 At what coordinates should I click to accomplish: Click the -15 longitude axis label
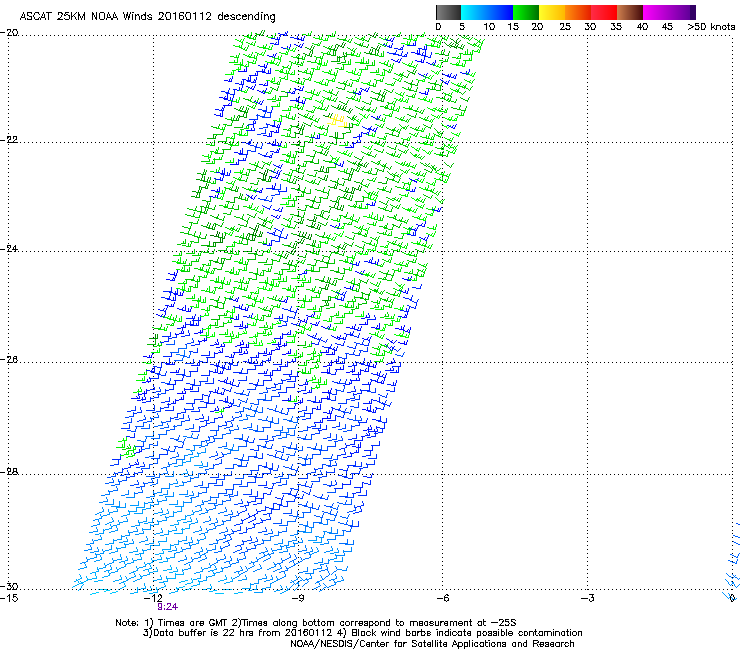pos(9,598)
